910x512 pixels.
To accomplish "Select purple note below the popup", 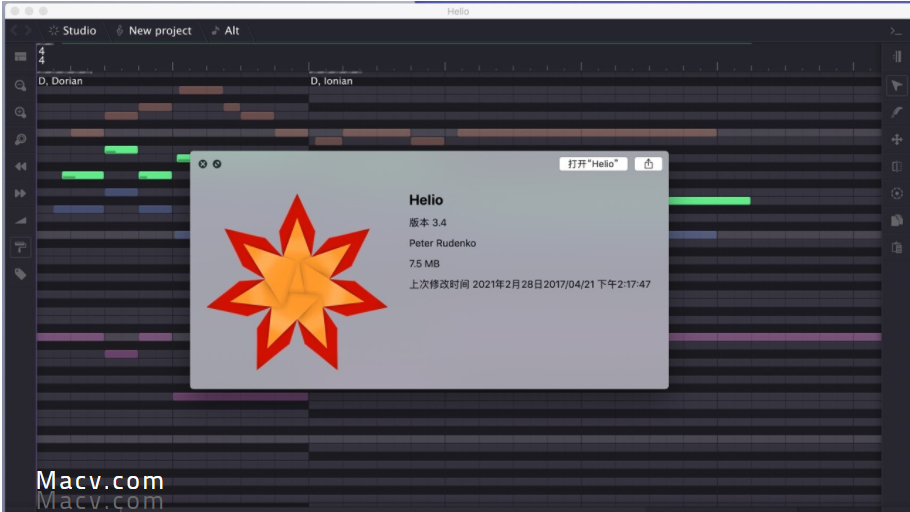I will 240,396.
